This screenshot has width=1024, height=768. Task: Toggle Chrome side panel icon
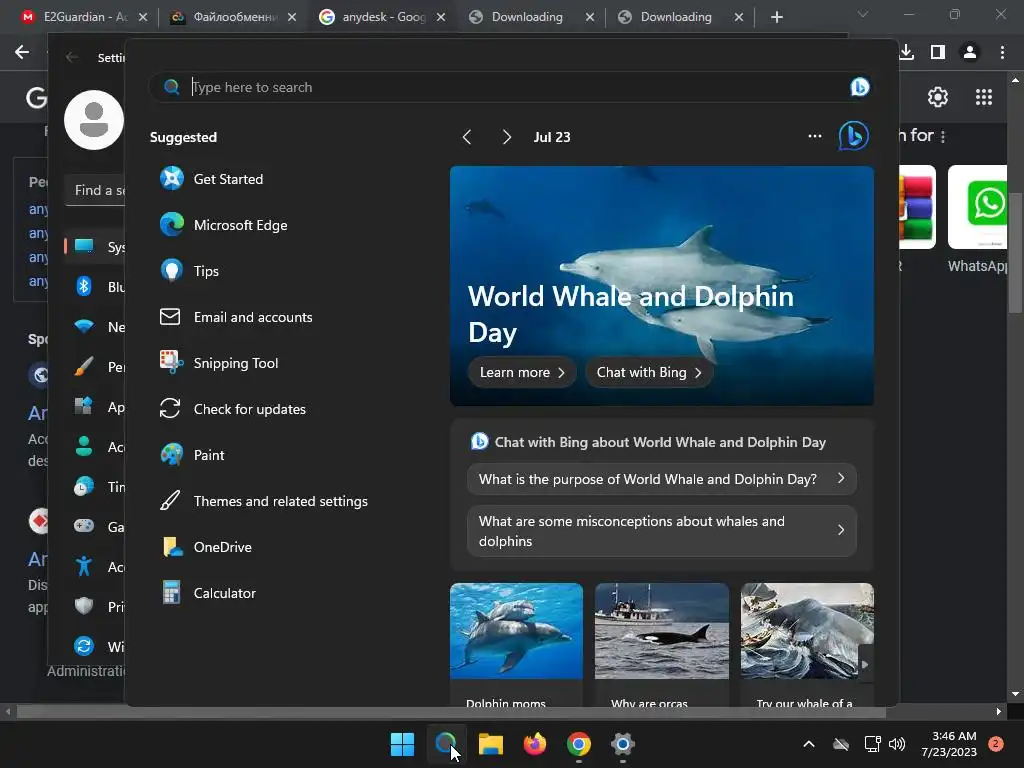click(x=938, y=52)
